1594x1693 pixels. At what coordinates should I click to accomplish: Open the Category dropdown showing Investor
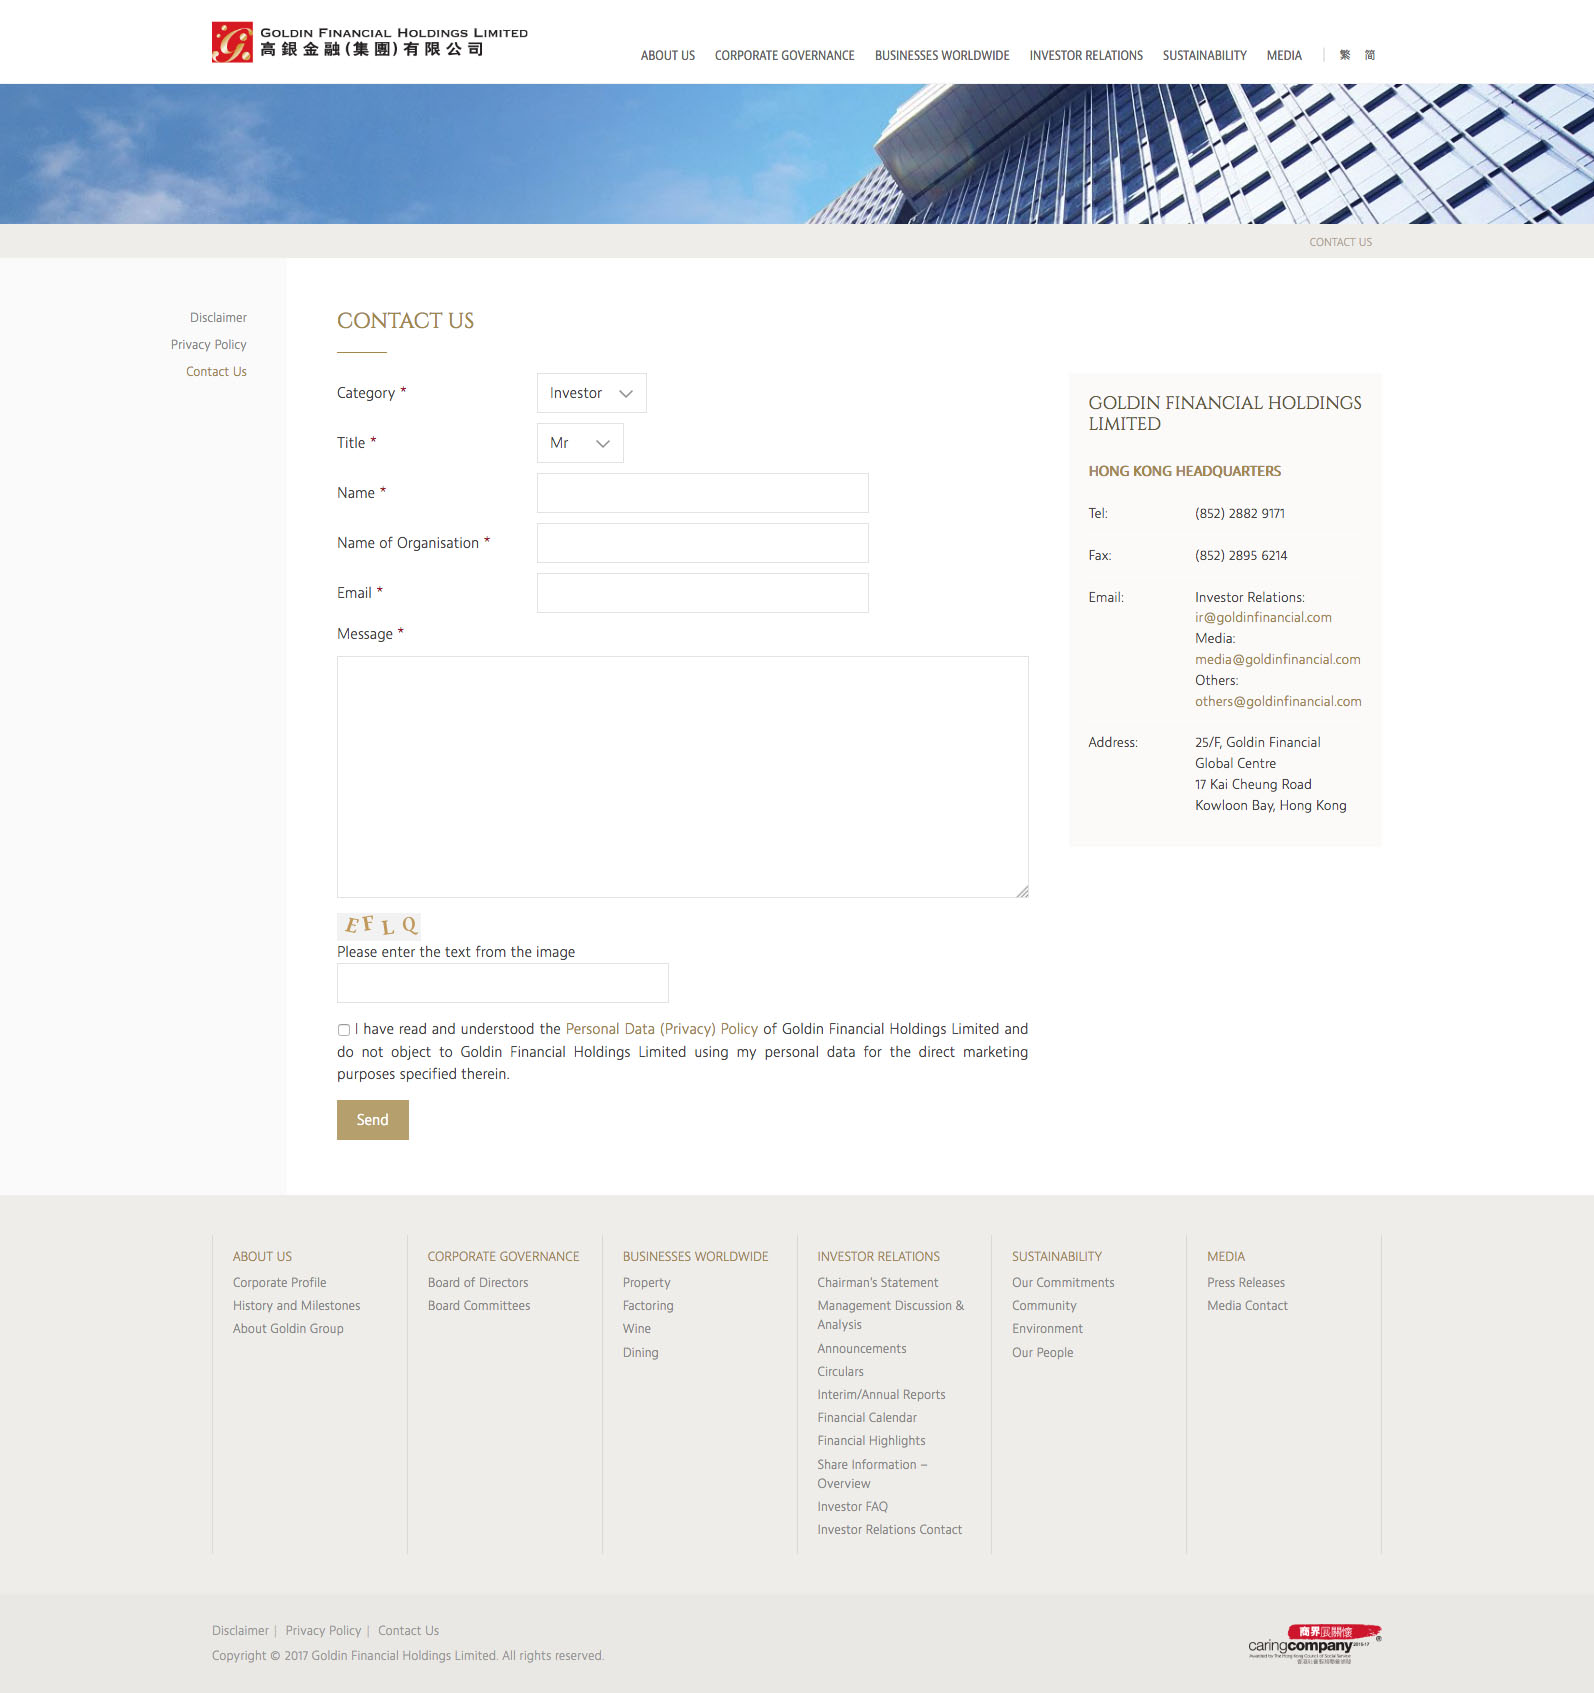[592, 393]
